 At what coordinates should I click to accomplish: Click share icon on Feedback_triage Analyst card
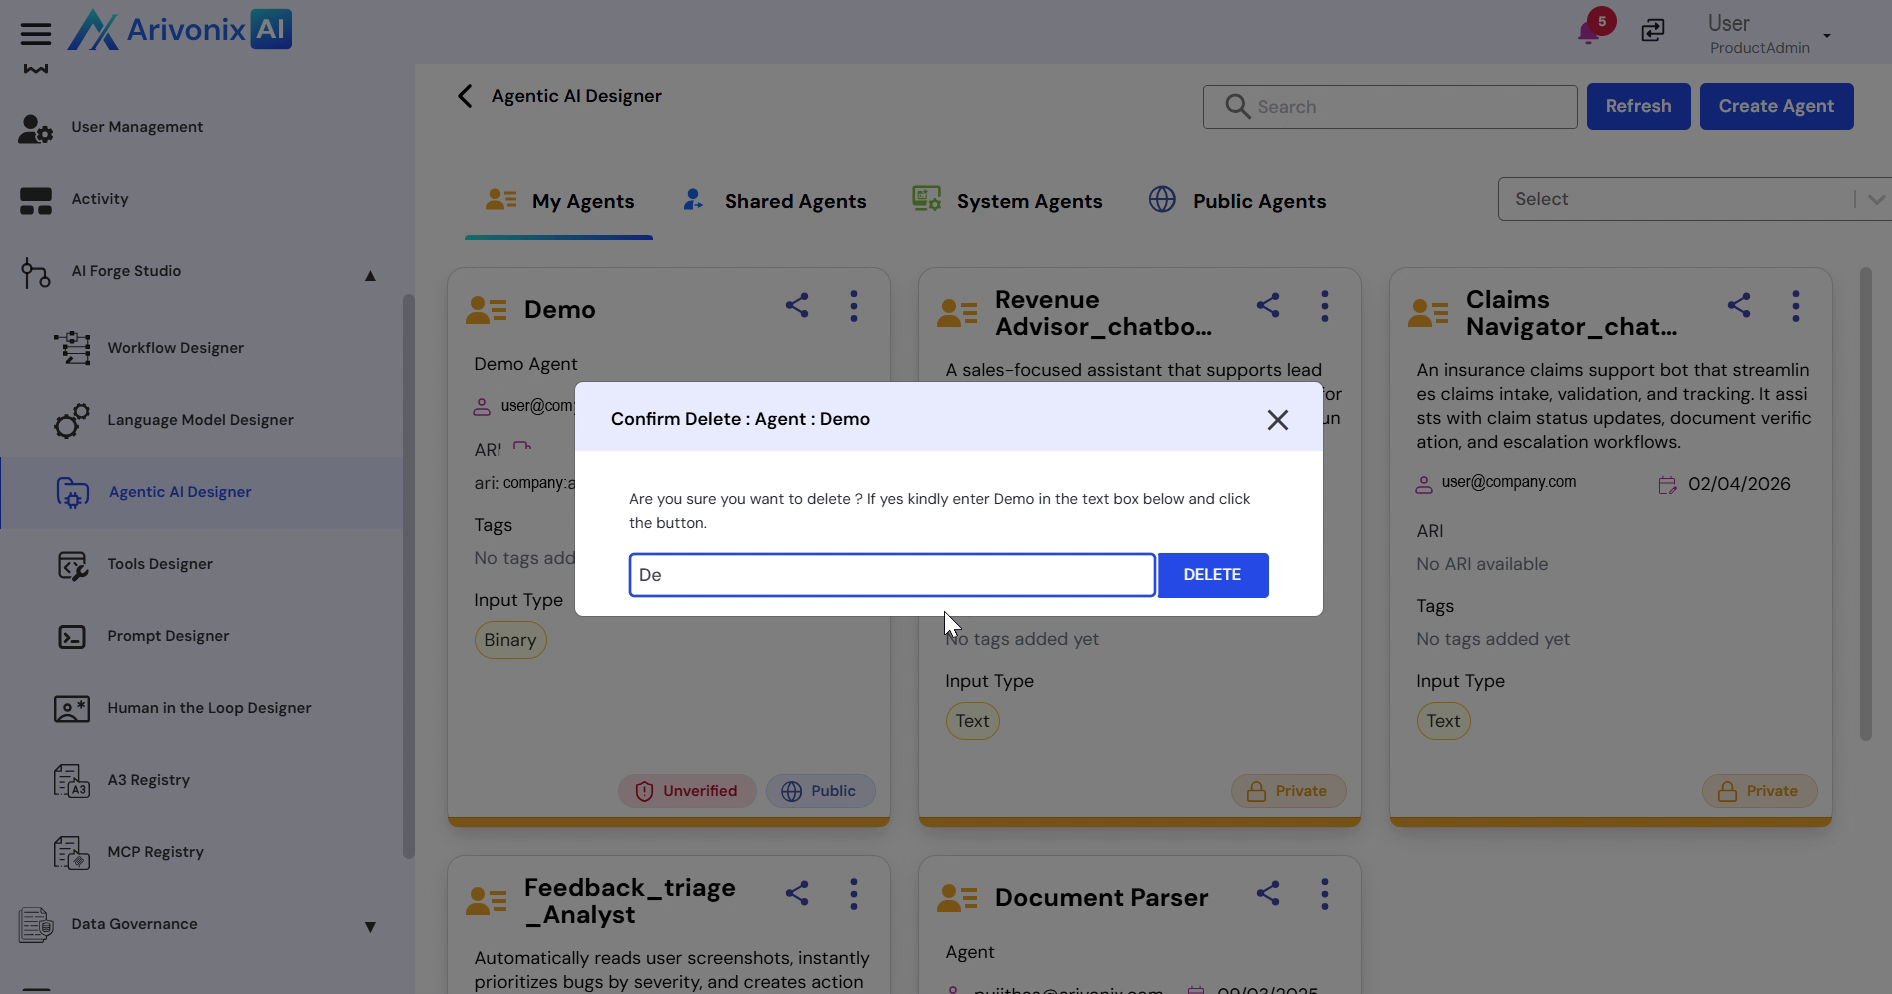tap(797, 894)
